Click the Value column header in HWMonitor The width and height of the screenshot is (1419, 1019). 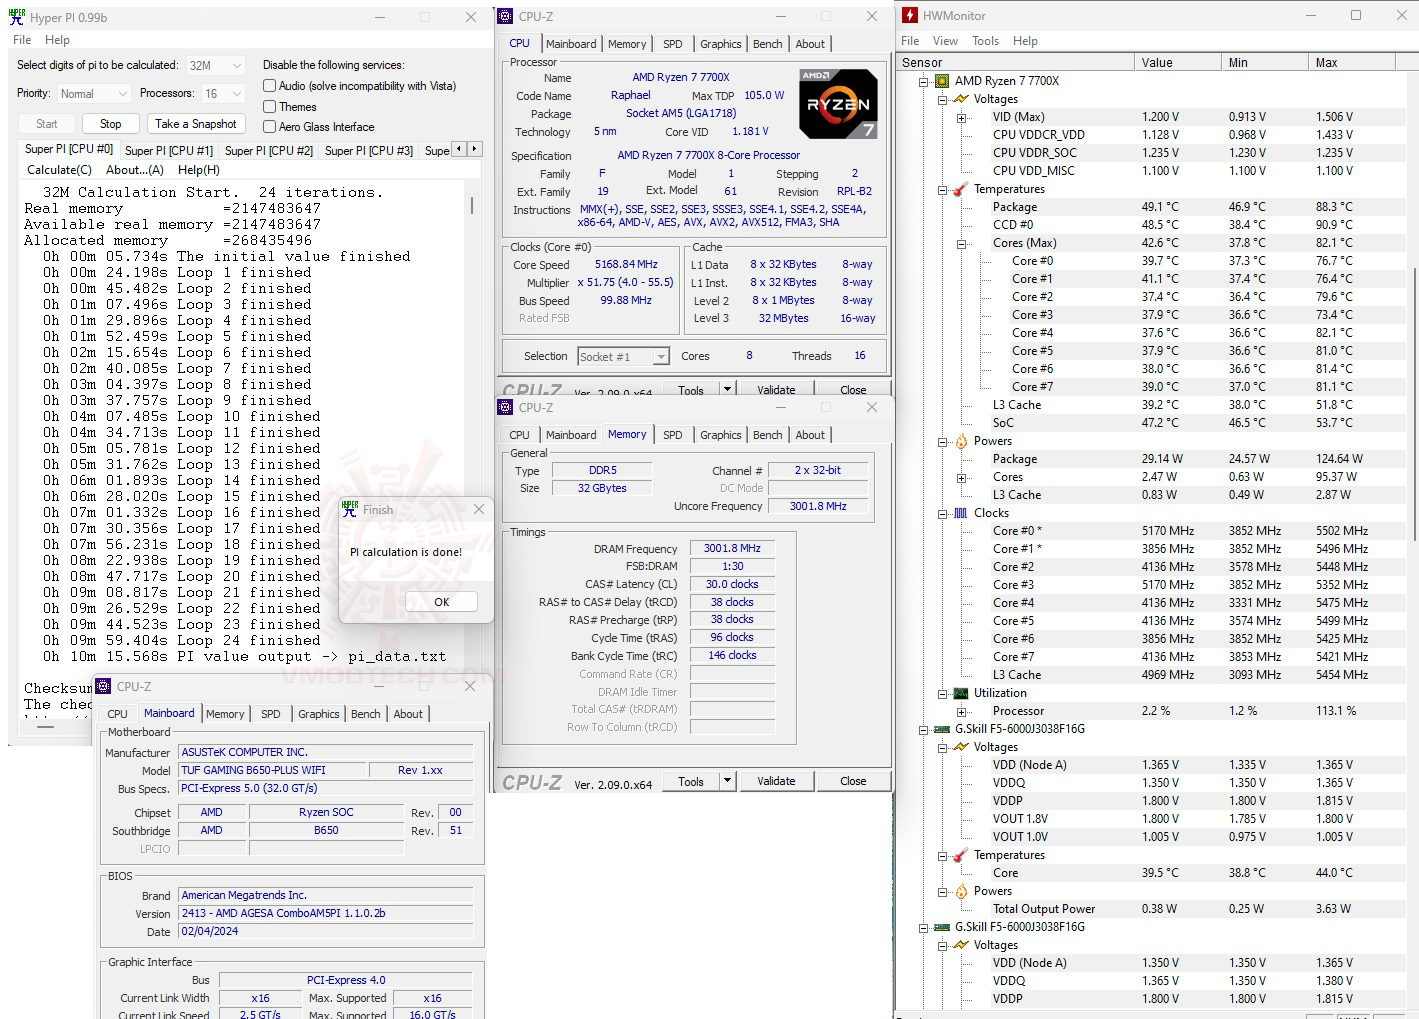pyautogui.click(x=1179, y=62)
